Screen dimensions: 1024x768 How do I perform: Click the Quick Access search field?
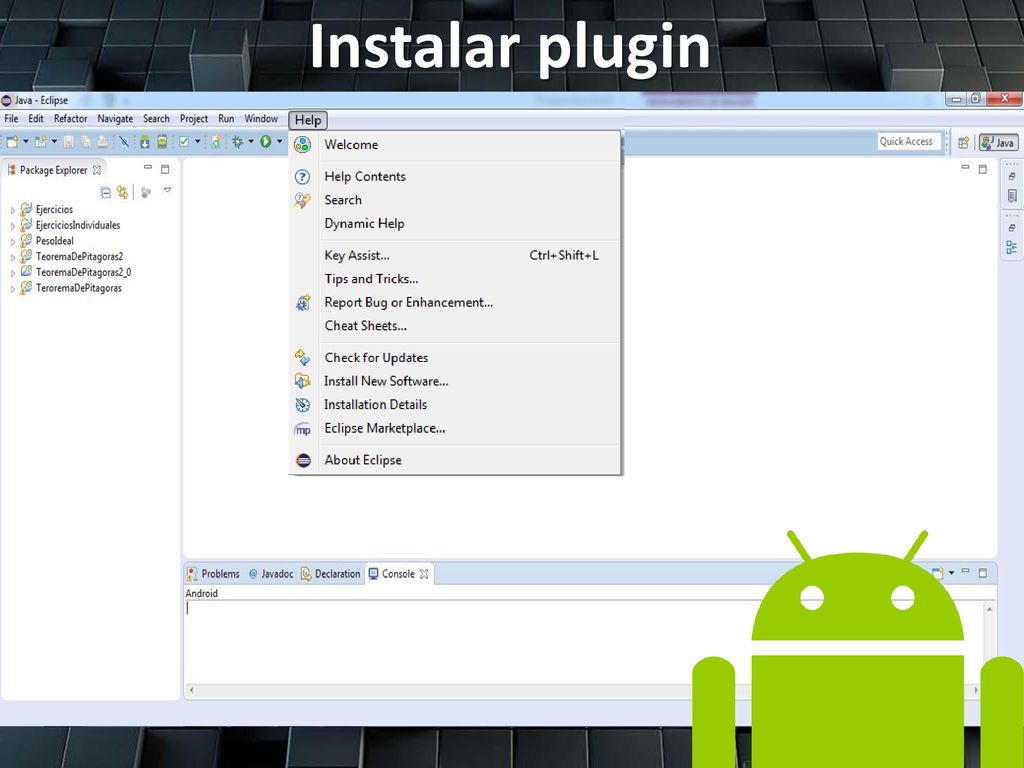tap(908, 142)
